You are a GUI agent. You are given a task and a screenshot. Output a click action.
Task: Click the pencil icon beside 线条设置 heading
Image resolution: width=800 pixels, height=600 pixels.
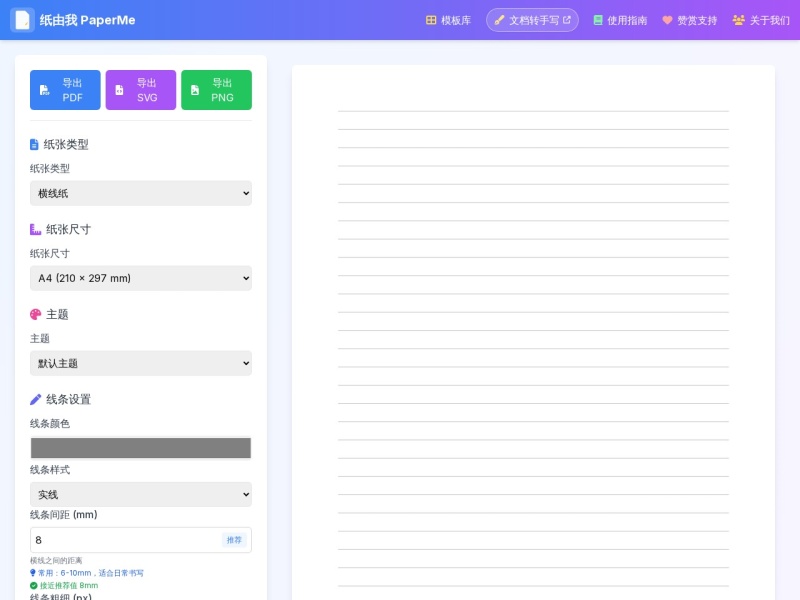(x=35, y=399)
